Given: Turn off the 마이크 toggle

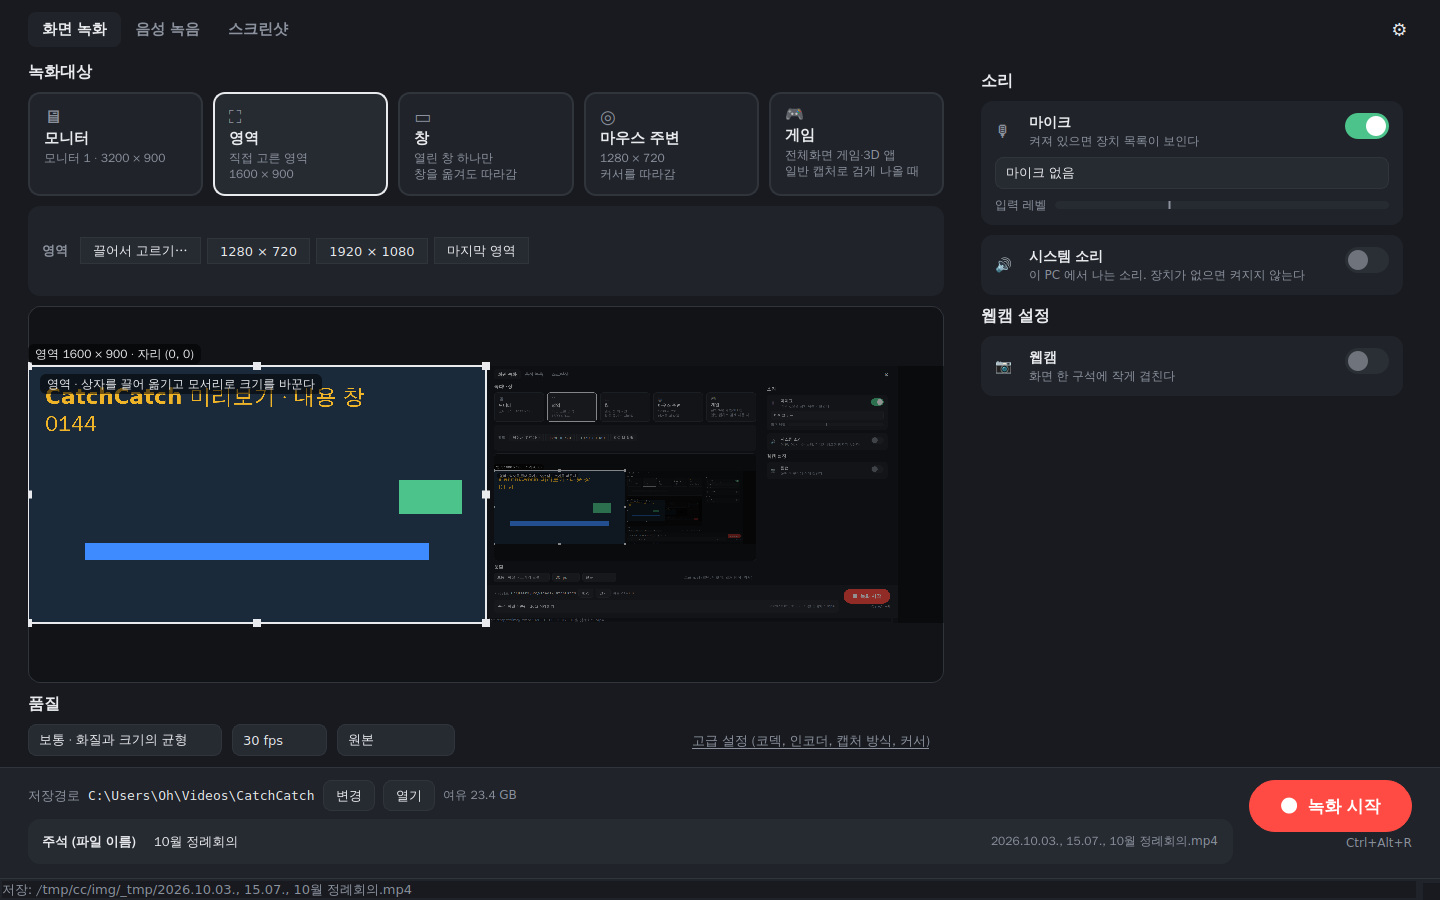Looking at the screenshot, I should (1366, 126).
